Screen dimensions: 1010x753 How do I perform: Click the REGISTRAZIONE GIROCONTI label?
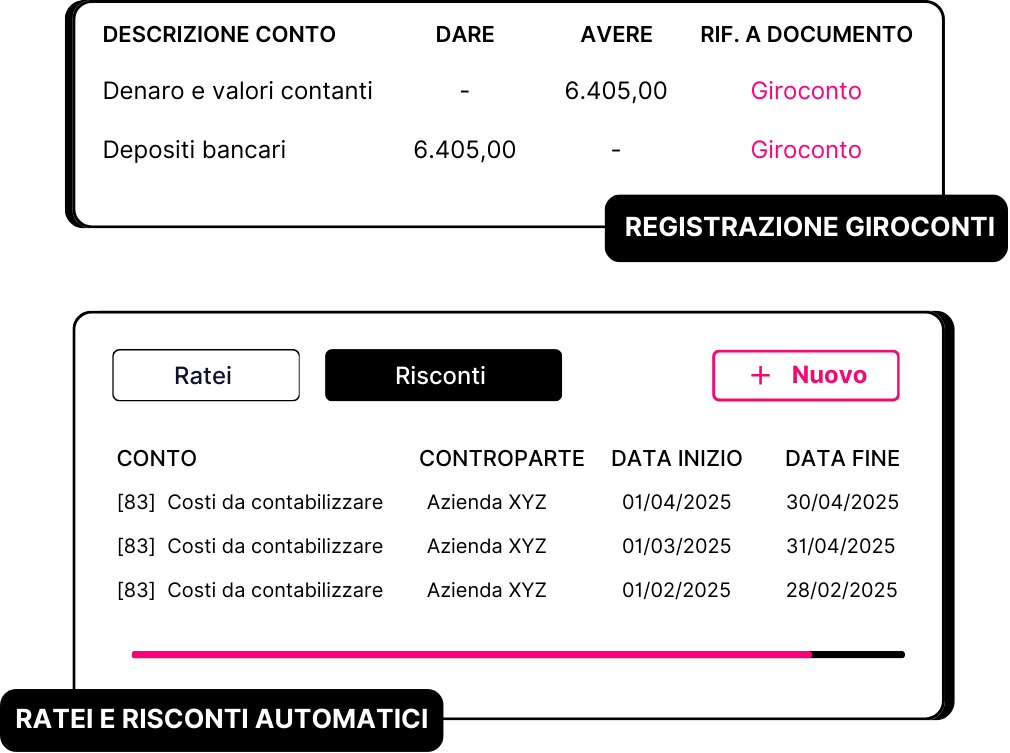tap(810, 227)
